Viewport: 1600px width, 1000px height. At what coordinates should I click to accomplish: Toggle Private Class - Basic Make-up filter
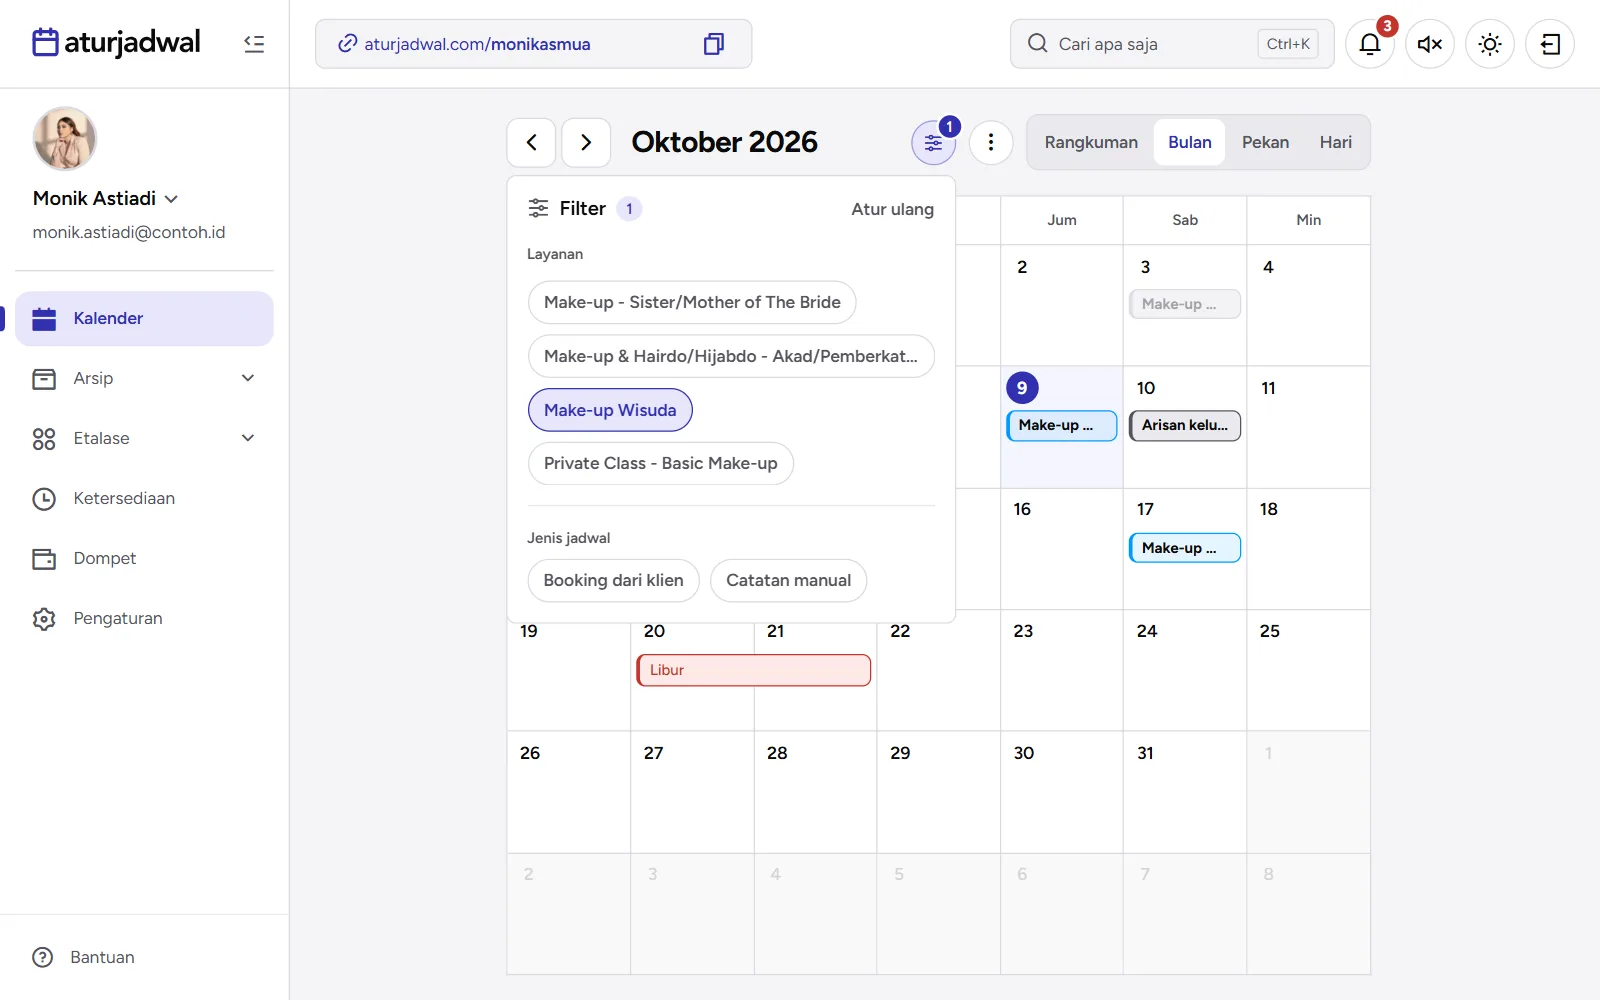click(660, 463)
